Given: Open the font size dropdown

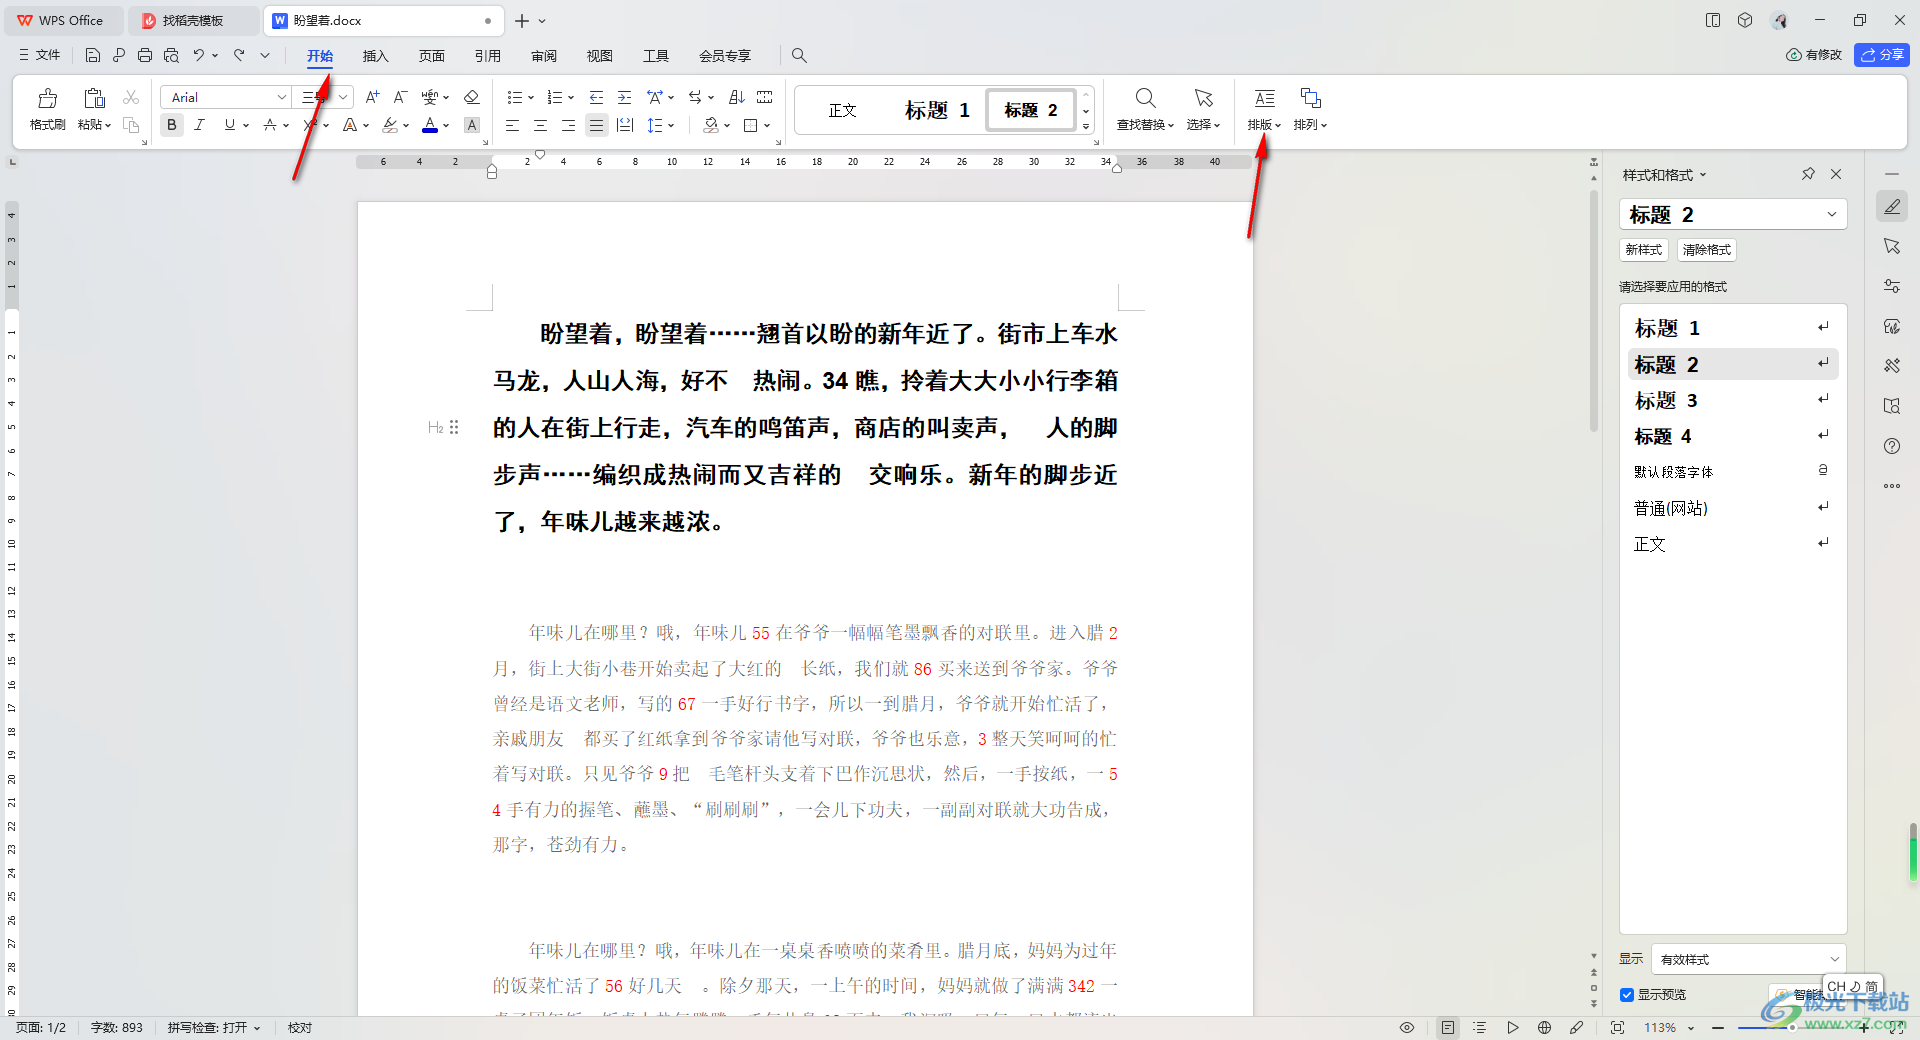Looking at the screenshot, I should coord(343,97).
